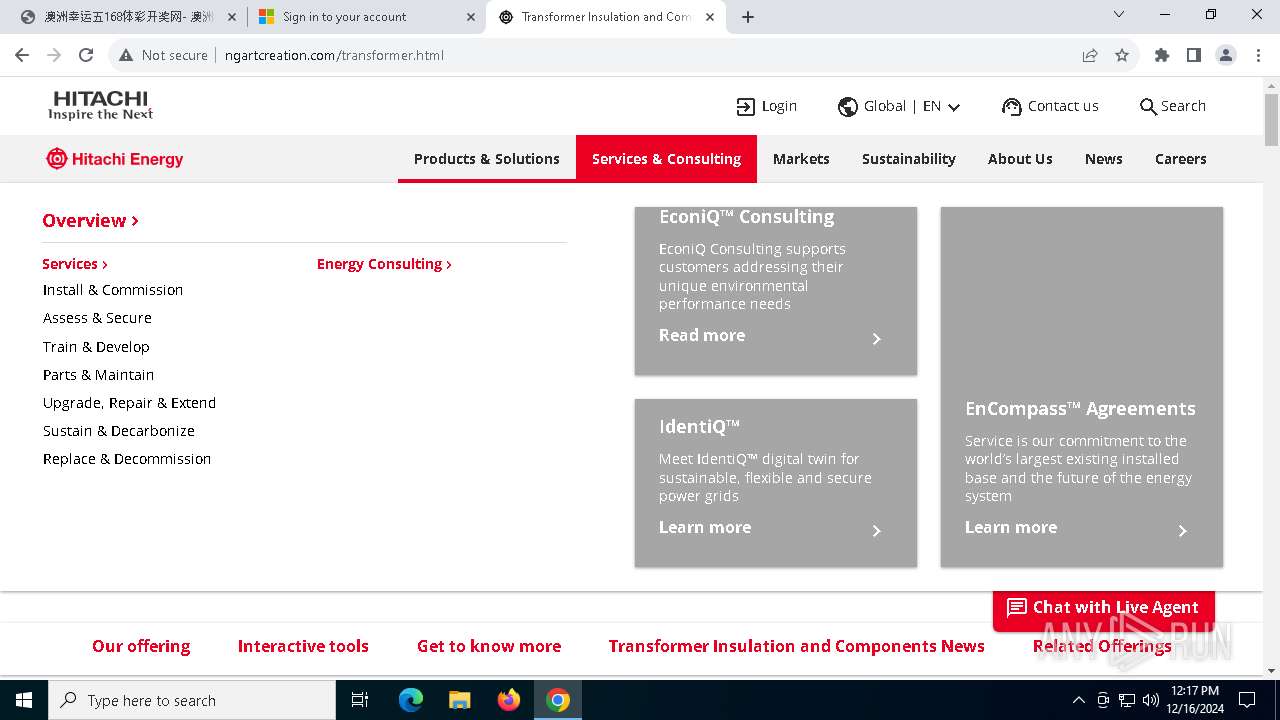
Task: Click the arrow on EnCompass Agreements card
Action: click(1182, 531)
